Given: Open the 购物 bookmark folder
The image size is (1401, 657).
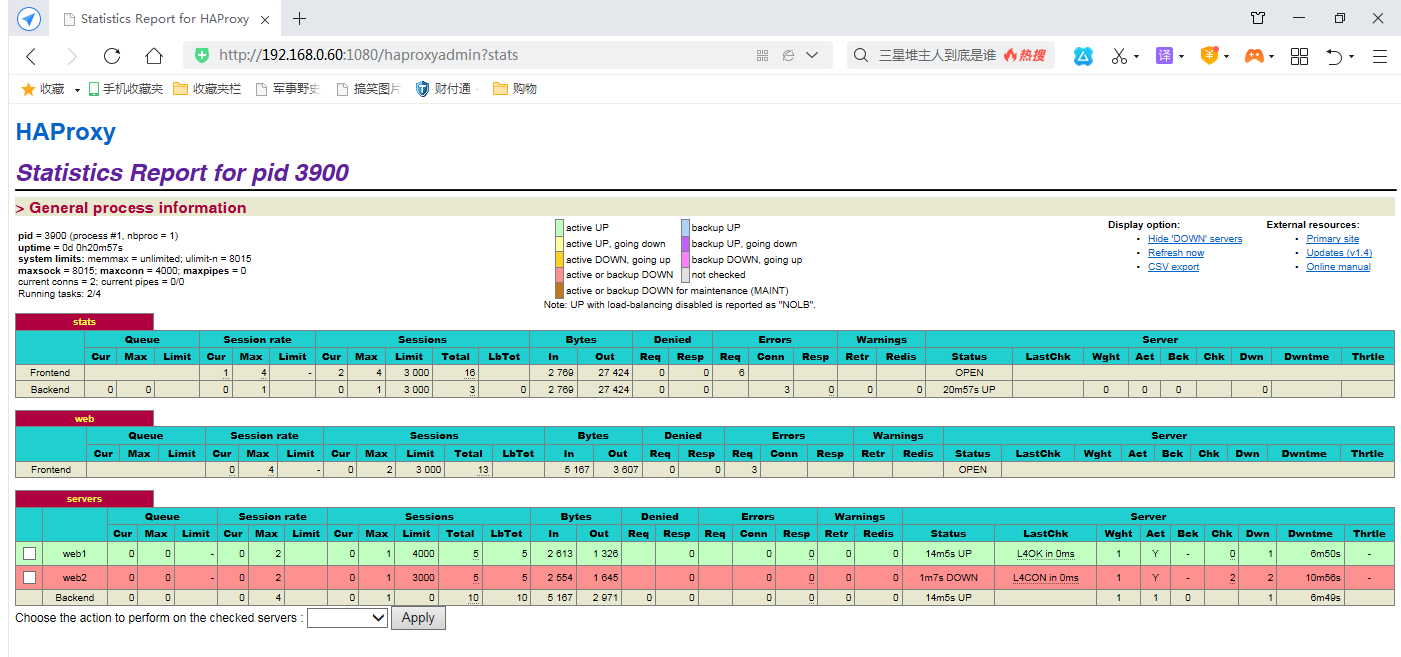Looking at the screenshot, I should pyautogui.click(x=515, y=89).
